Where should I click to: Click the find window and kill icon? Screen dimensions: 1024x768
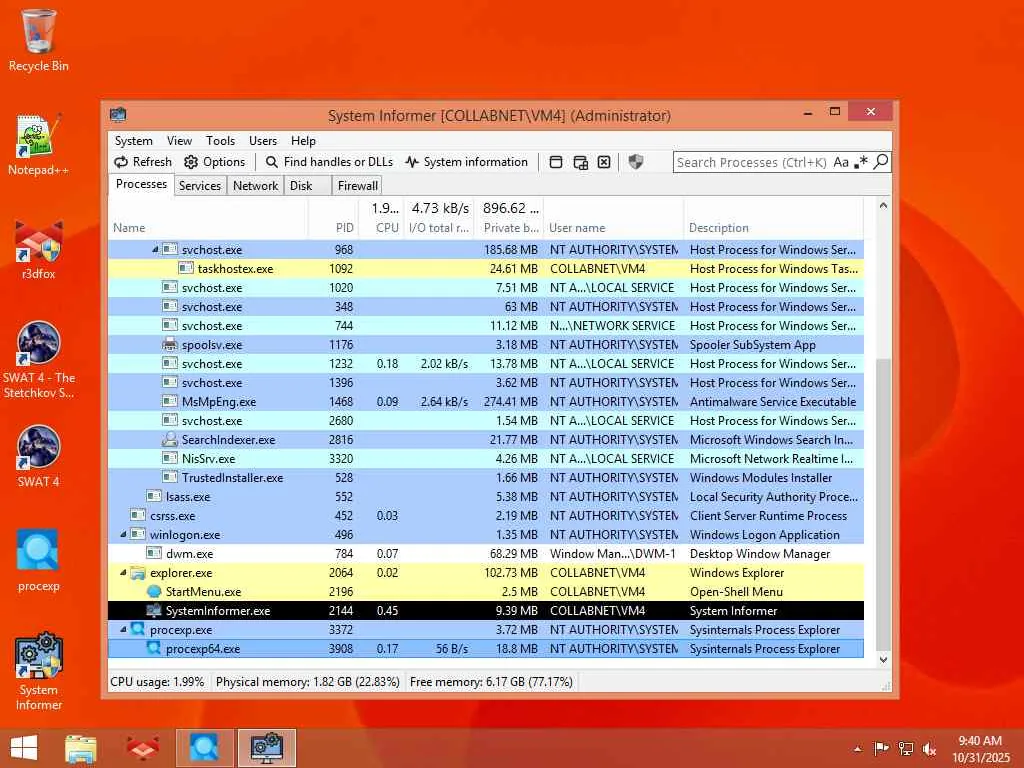(x=604, y=162)
